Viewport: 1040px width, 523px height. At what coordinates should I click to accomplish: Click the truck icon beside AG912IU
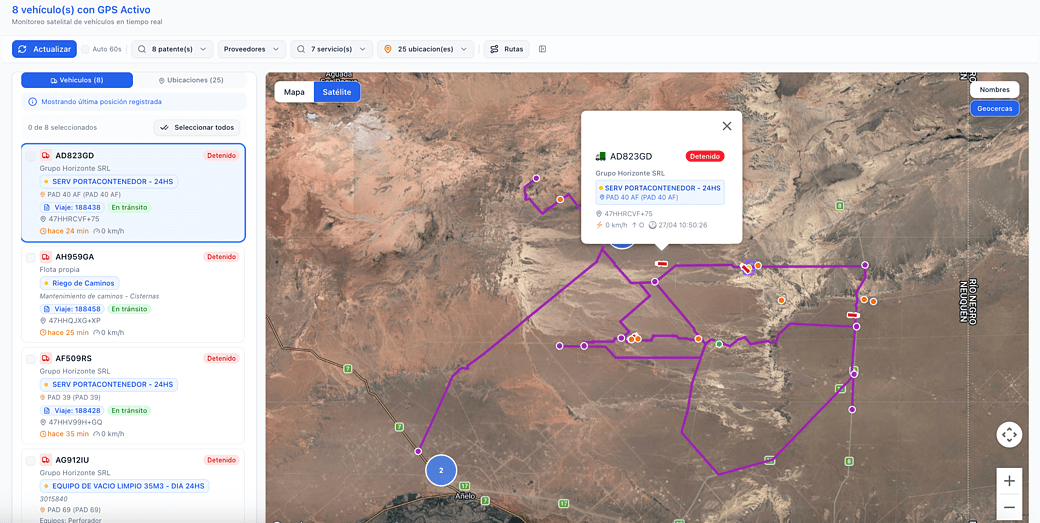(46, 460)
